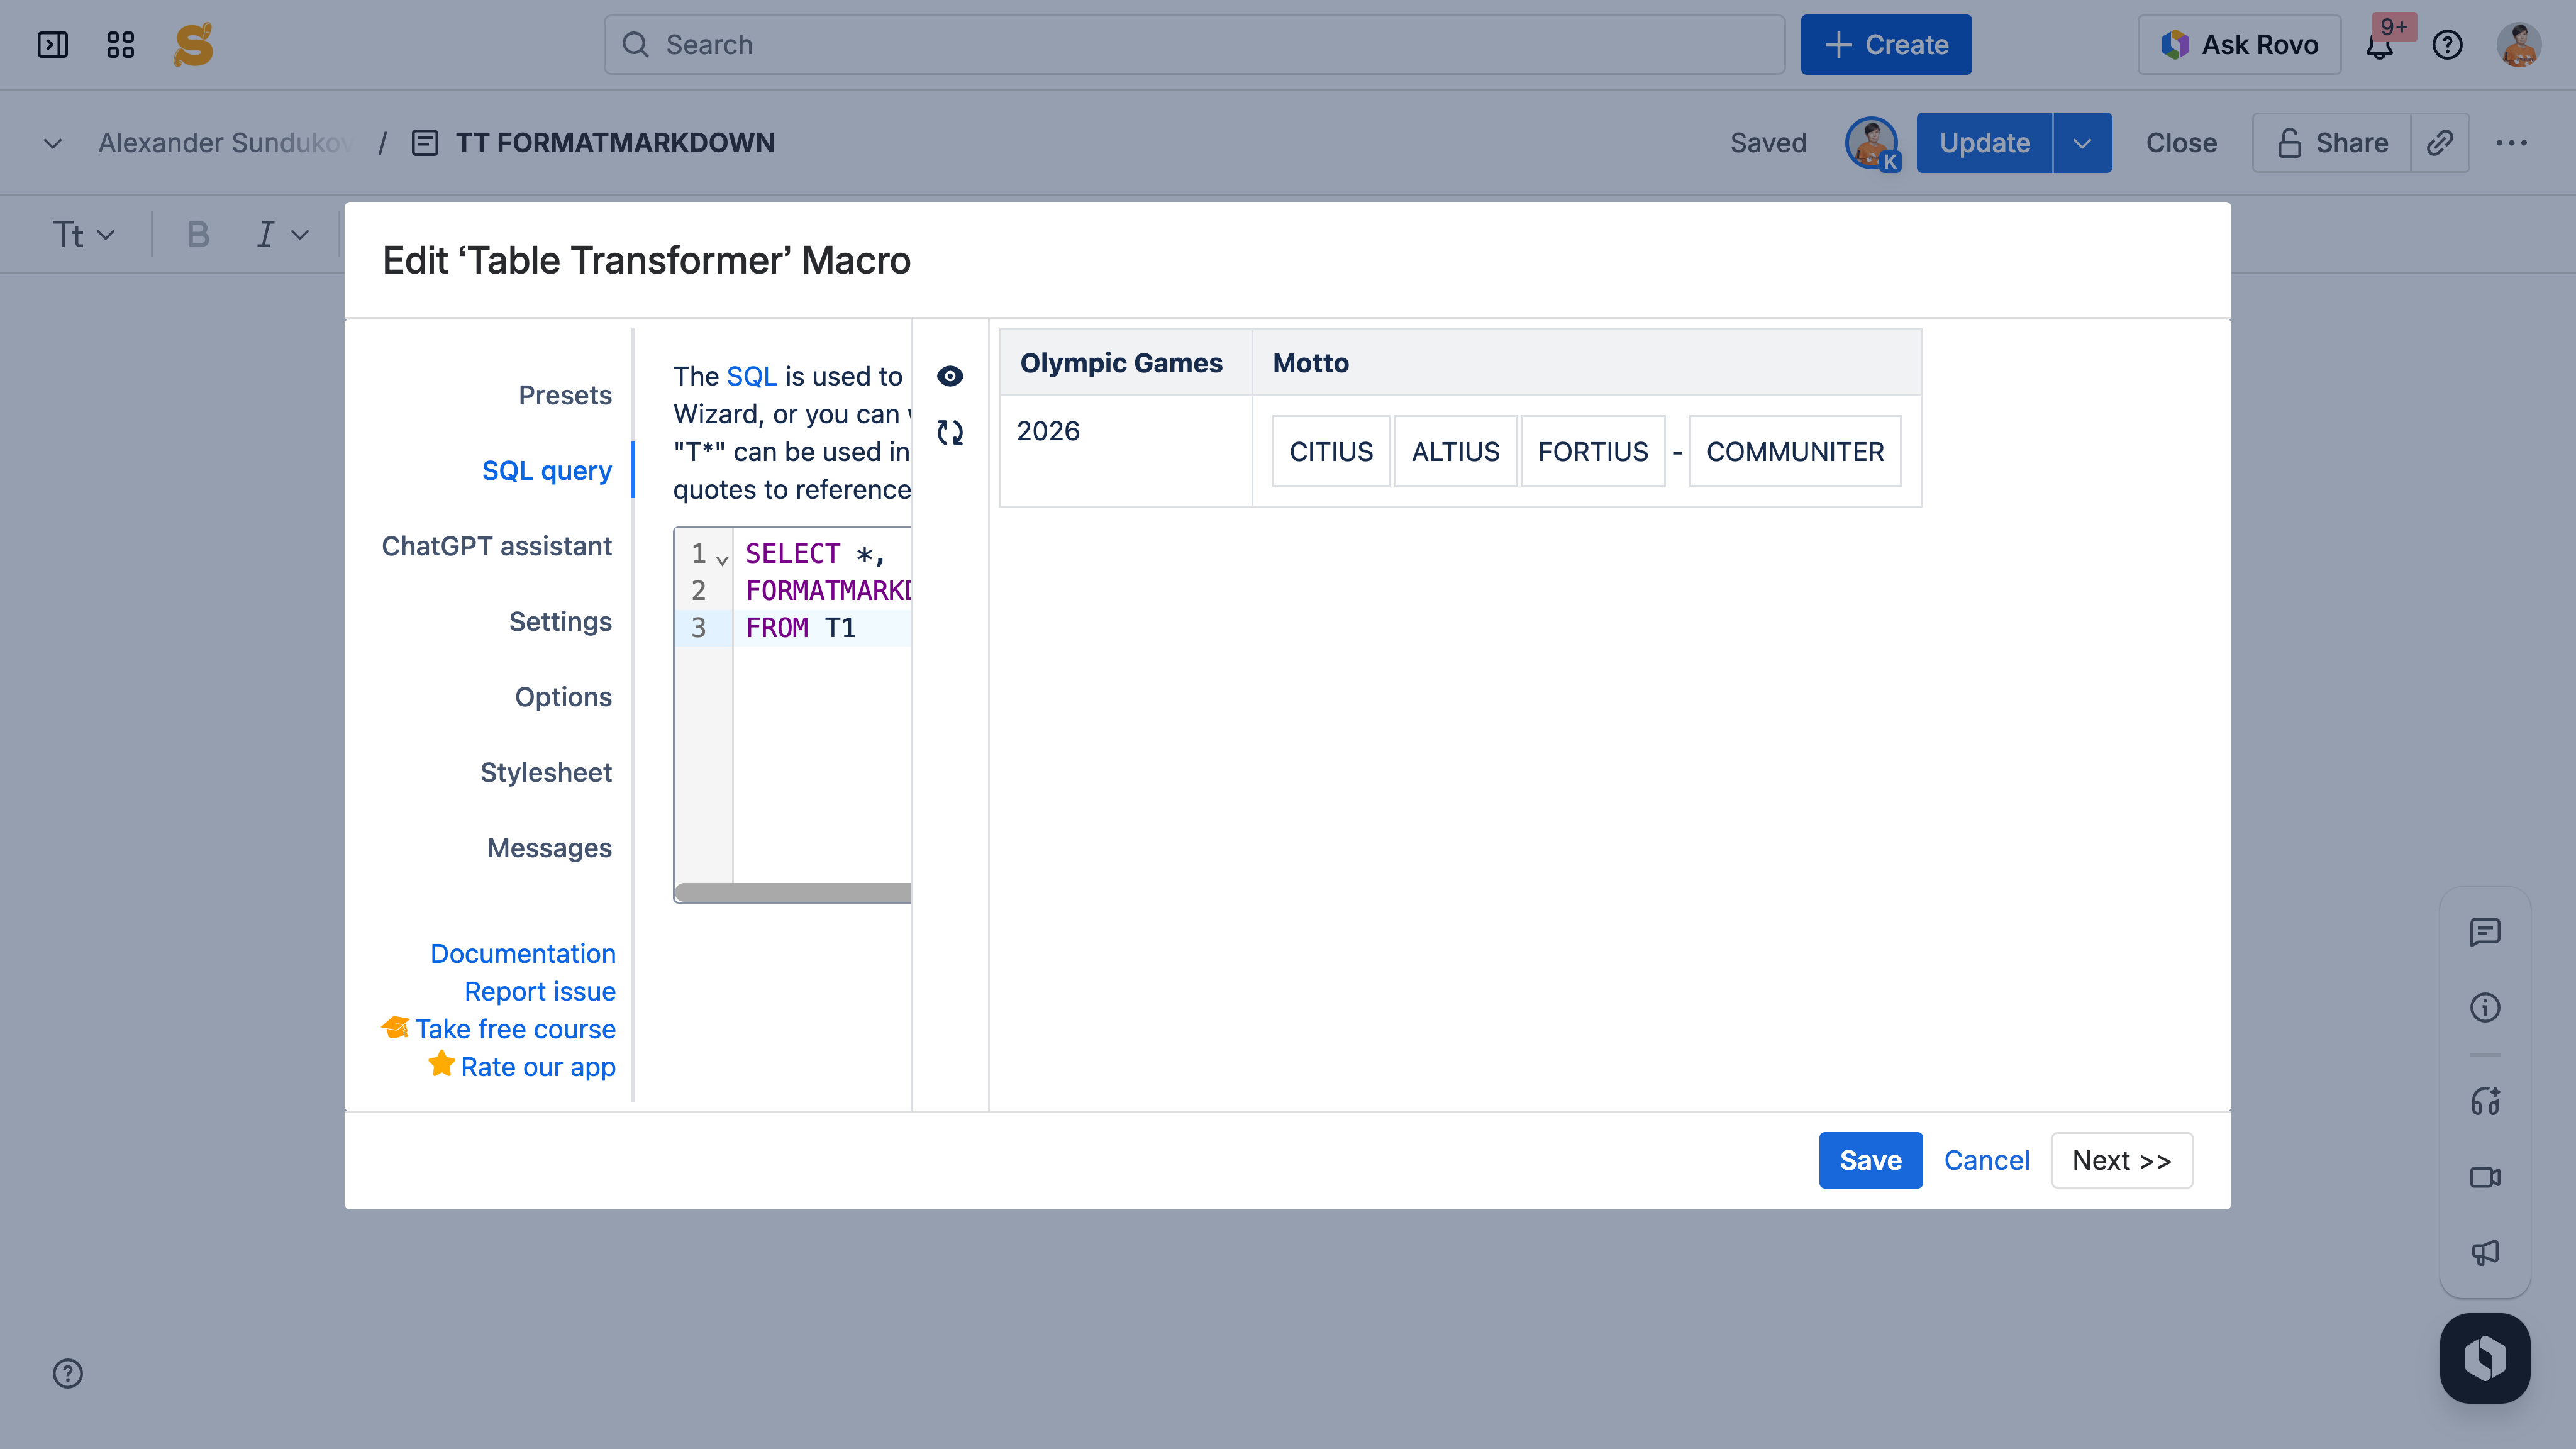Image resolution: width=2576 pixels, height=1449 pixels.
Task: Open the Stylesheet tab
Action: (x=545, y=772)
